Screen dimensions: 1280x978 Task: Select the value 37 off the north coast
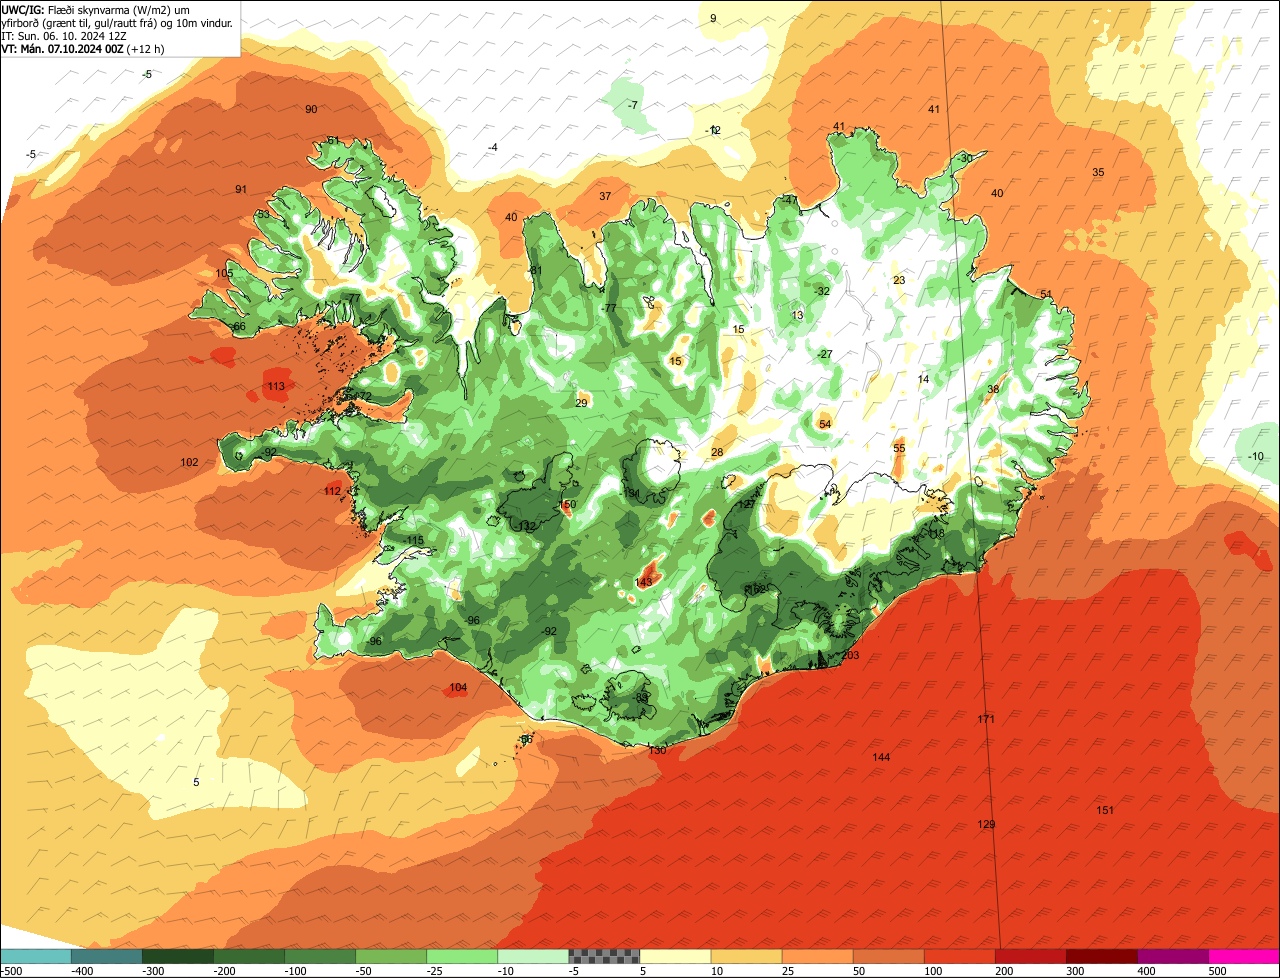tap(605, 196)
